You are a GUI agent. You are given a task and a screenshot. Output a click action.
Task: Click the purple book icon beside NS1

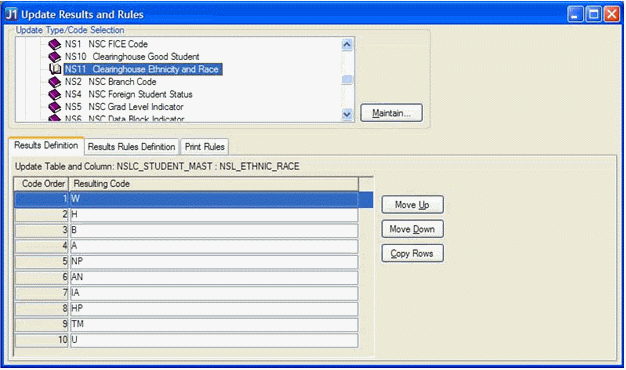(54, 44)
